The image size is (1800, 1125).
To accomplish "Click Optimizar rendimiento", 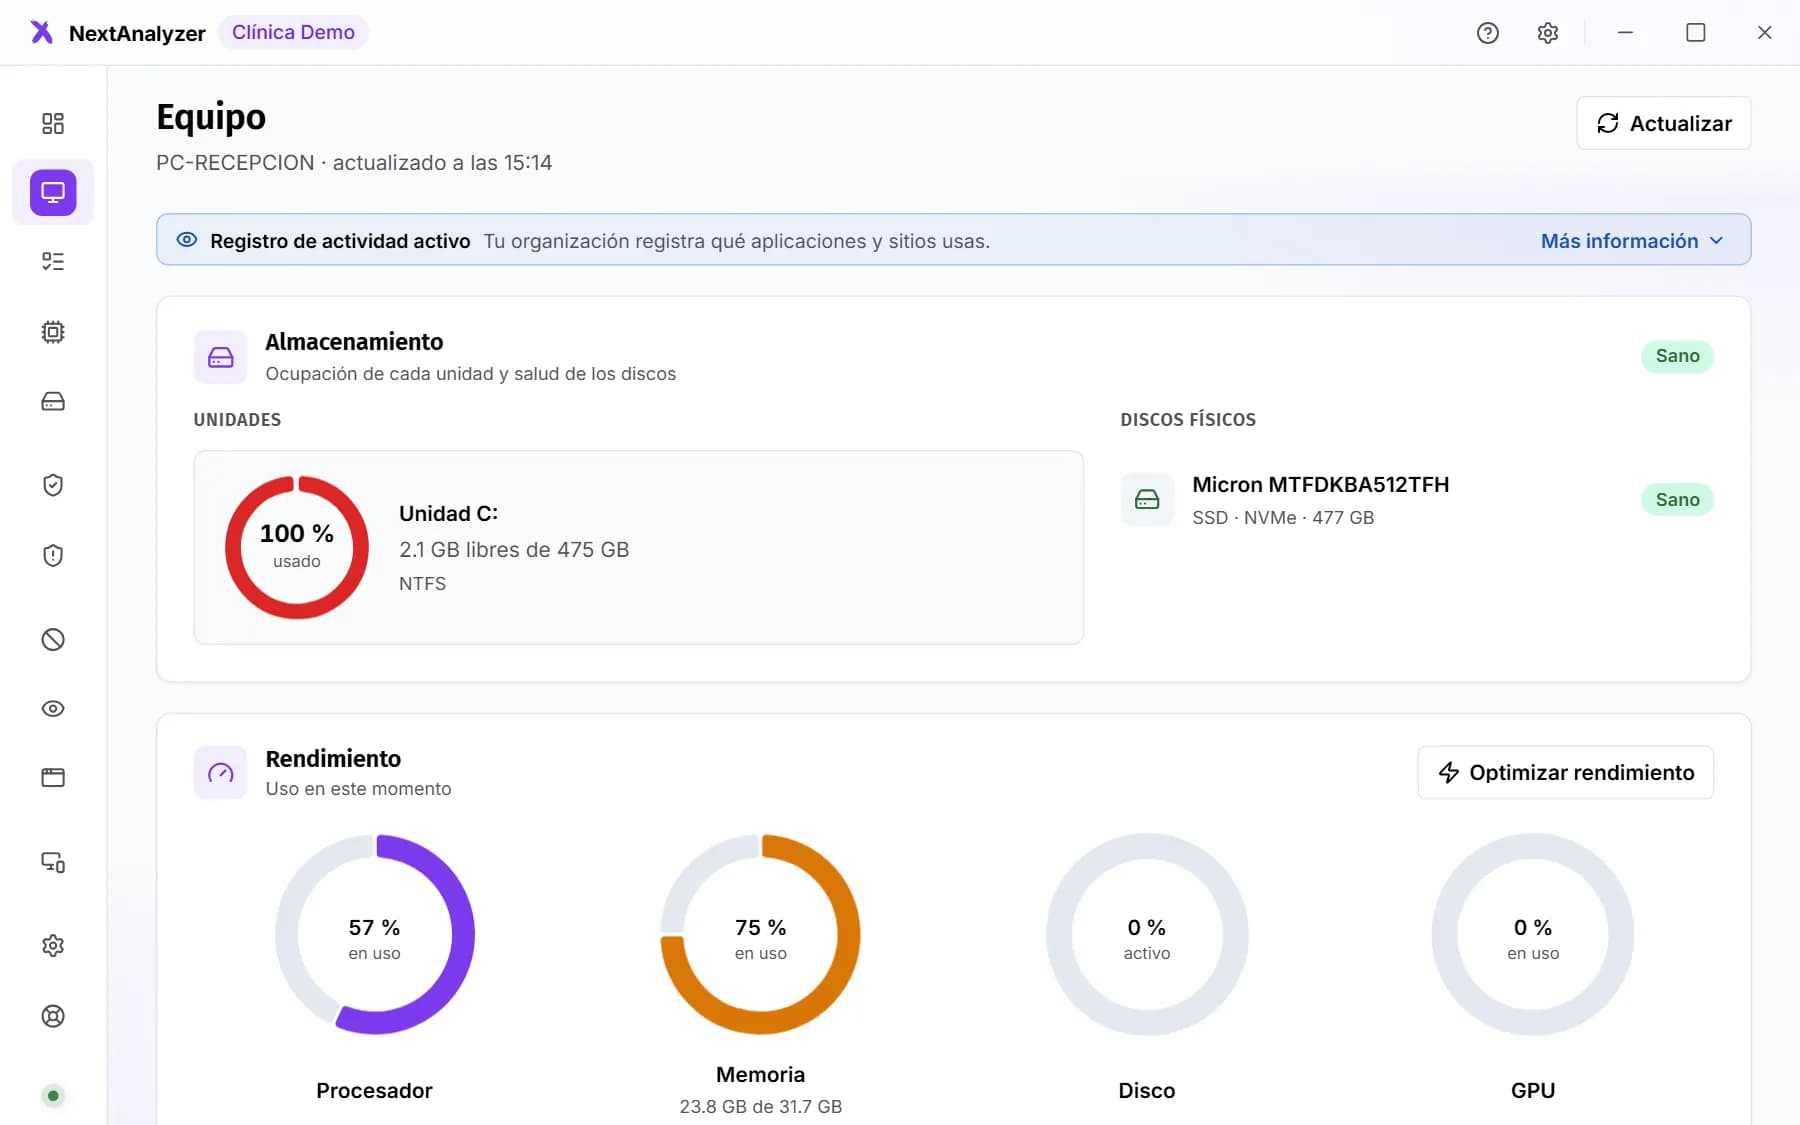I will pyautogui.click(x=1566, y=773).
